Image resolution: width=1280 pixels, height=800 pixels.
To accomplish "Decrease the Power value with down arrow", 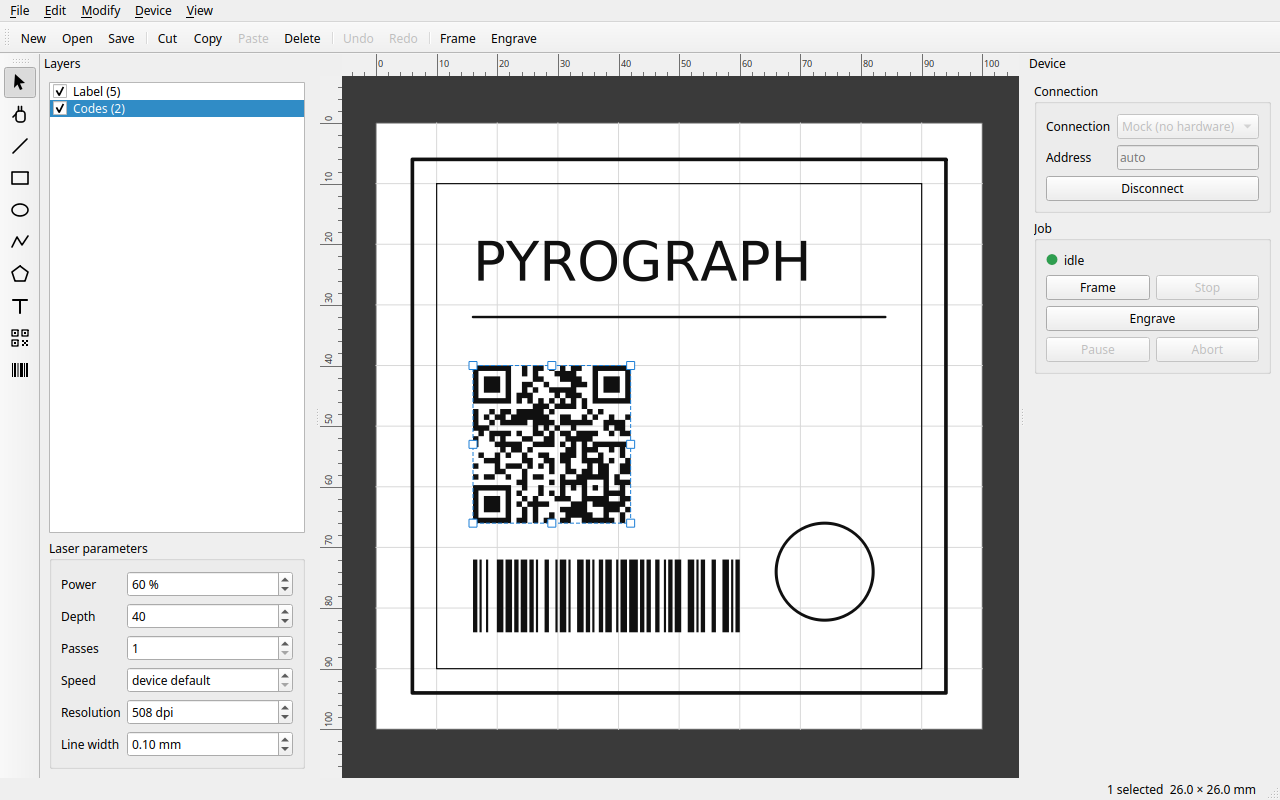I will (285, 590).
